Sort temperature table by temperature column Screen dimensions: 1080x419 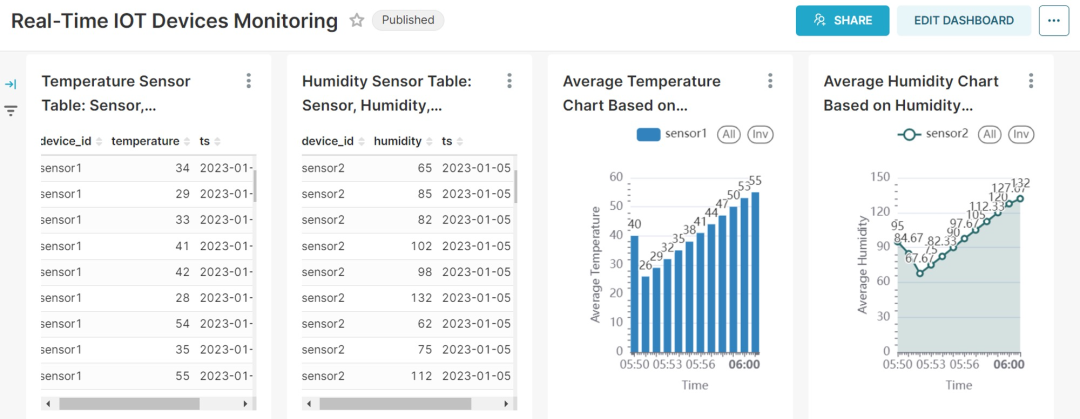[x=151, y=141]
